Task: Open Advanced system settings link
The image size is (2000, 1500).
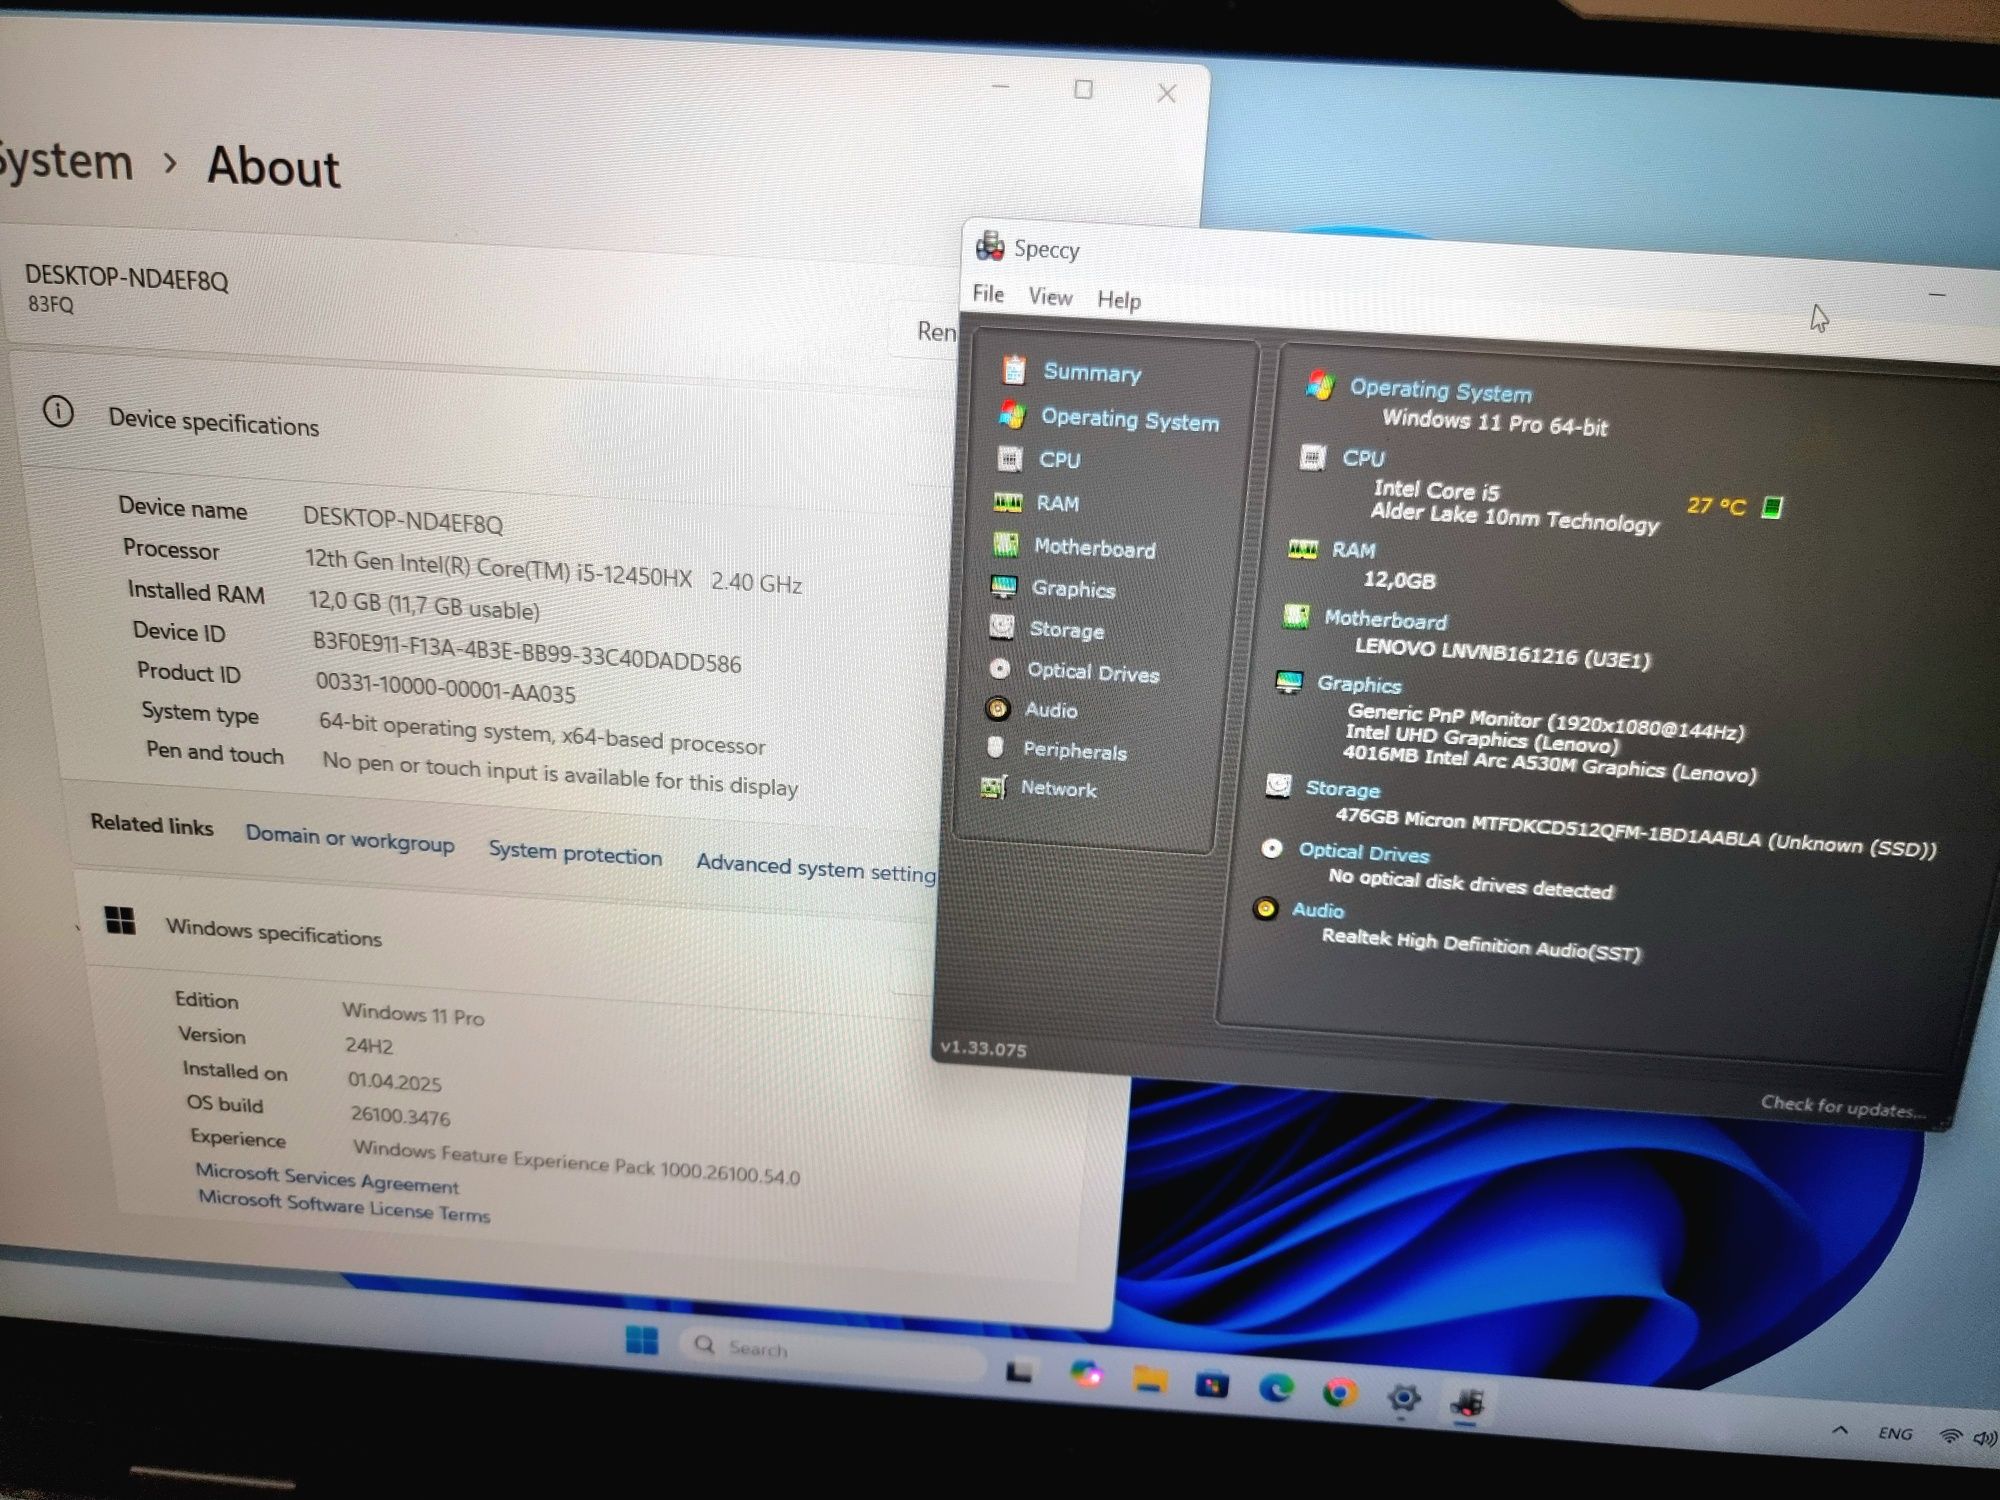Action: tap(816, 867)
